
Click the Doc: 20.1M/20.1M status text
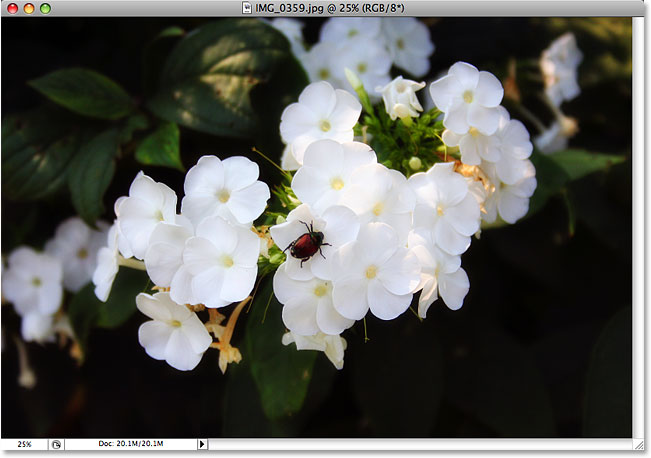[x=131, y=444]
